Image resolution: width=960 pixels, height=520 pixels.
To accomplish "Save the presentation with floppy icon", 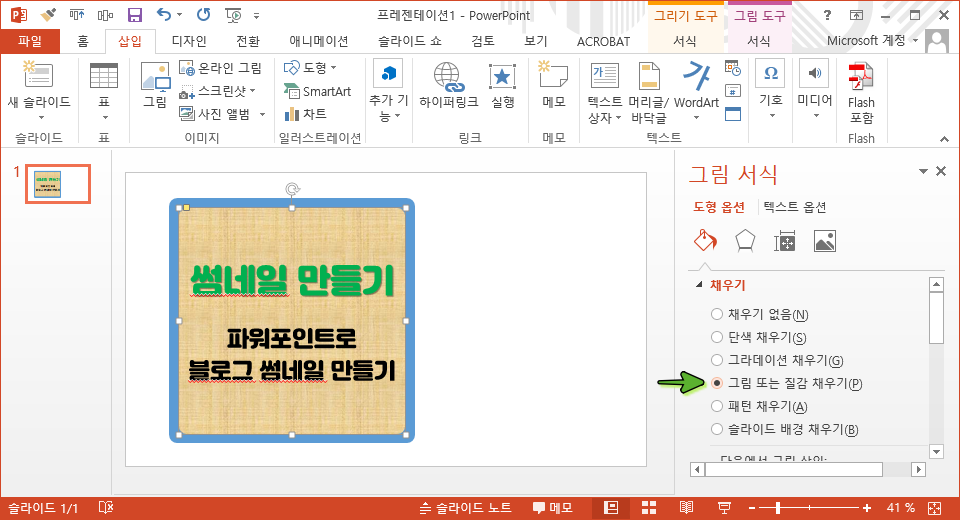I will 134,15.
